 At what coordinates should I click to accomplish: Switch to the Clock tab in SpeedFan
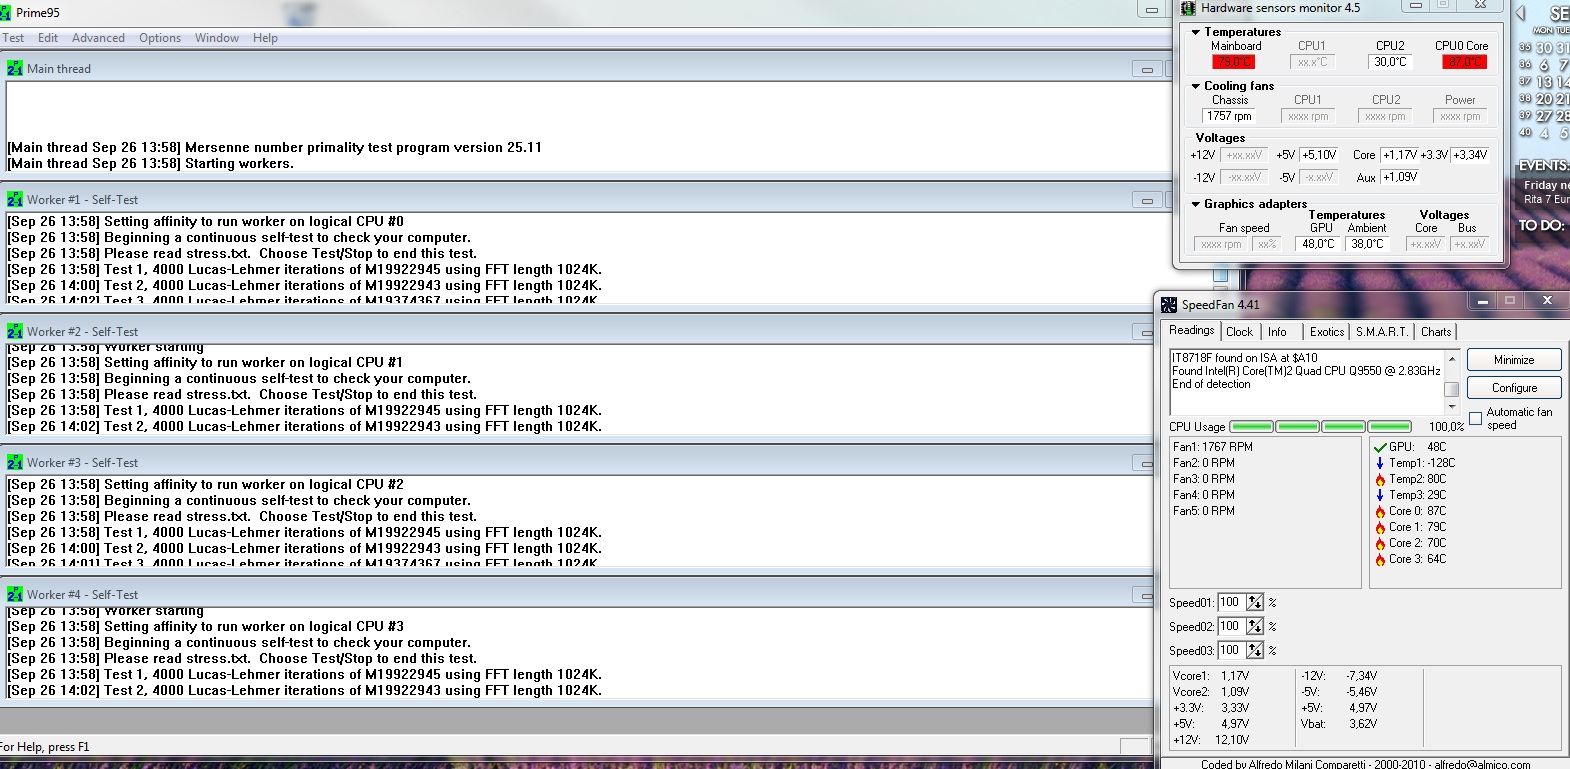pos(1239,332)
